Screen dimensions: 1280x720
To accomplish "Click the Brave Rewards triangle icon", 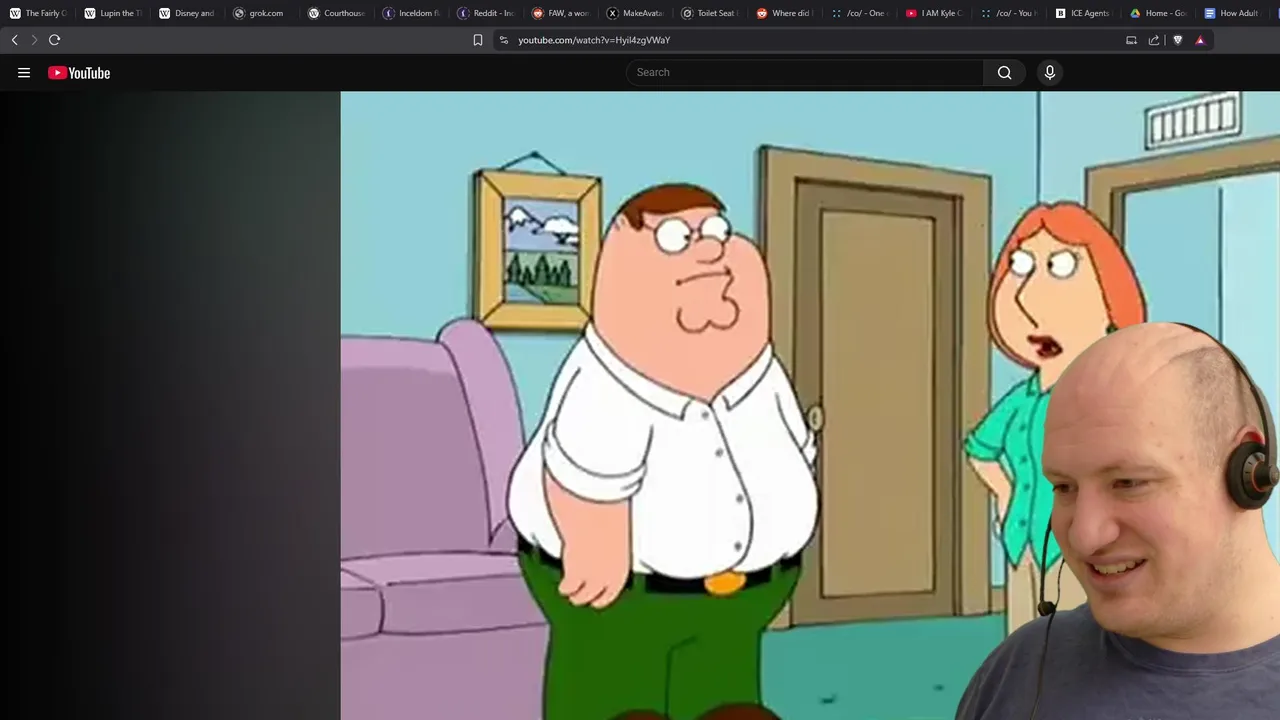I will click(x=1200, y=40).
